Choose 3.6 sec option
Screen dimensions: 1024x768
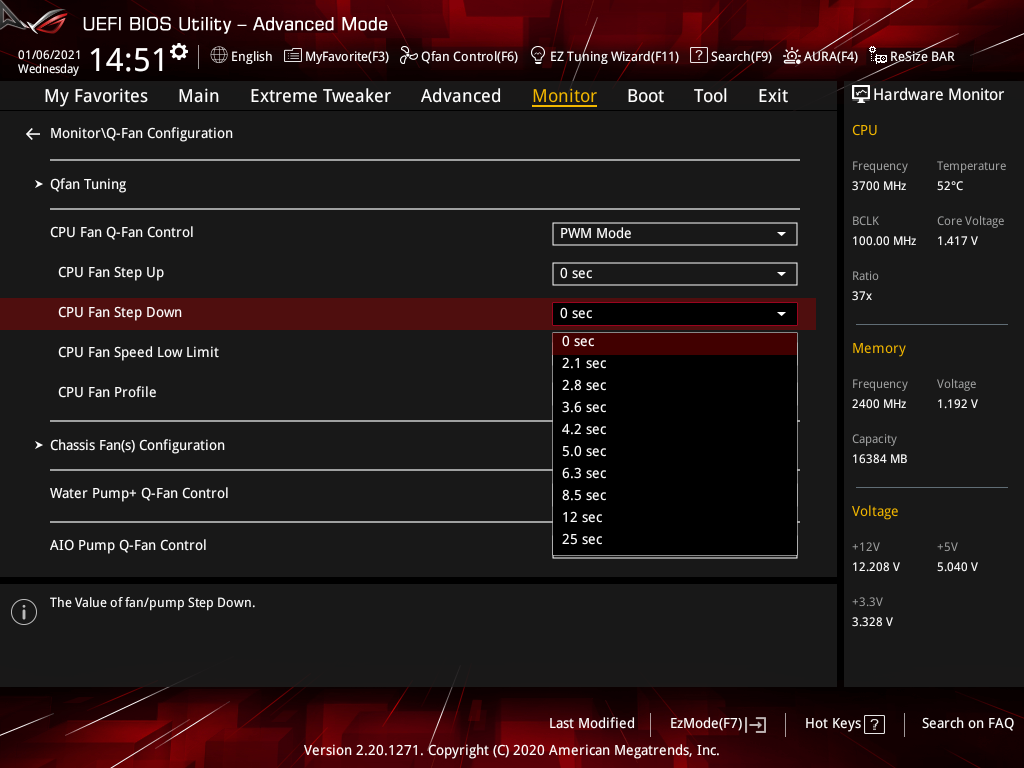[675, 408]
